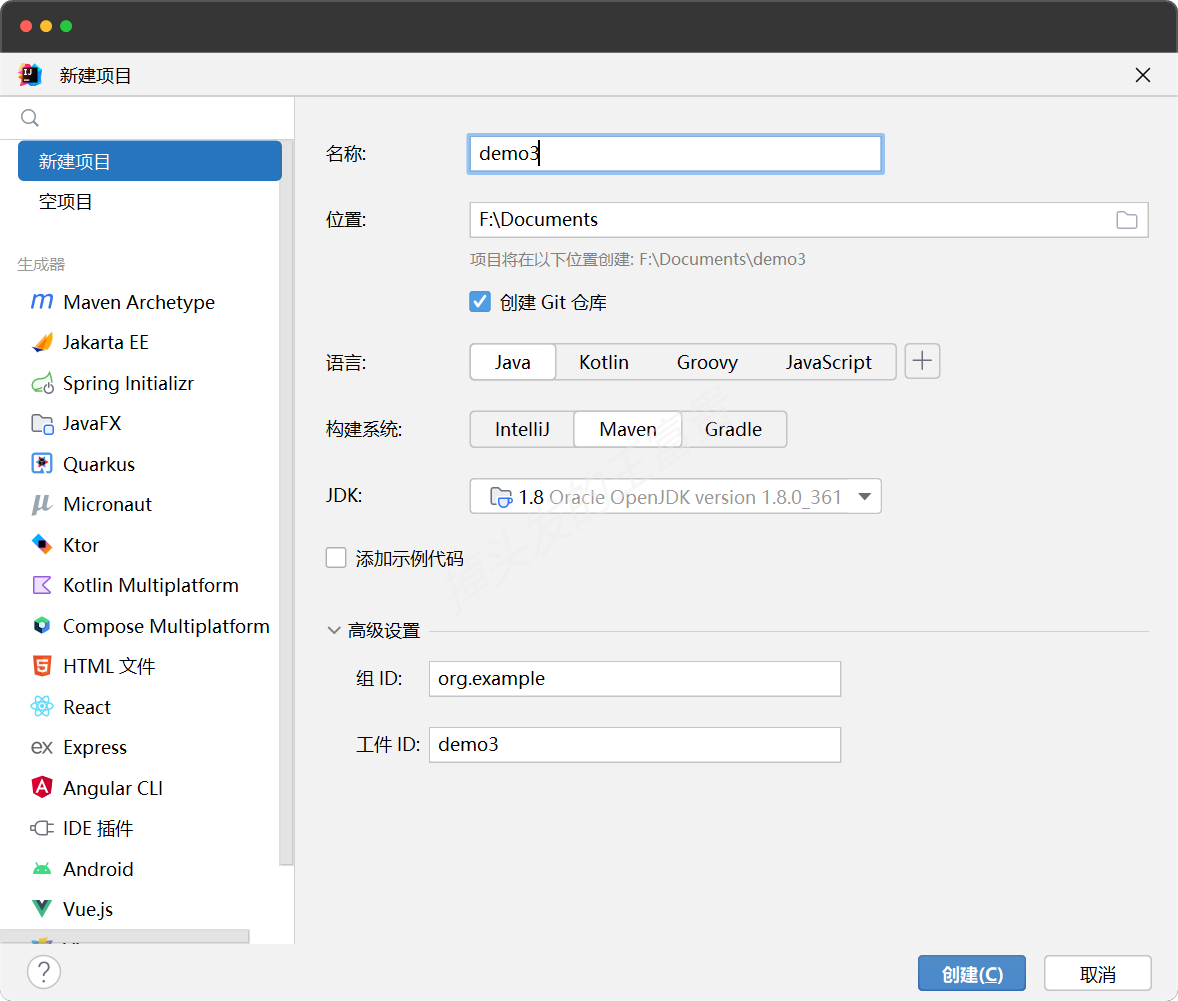Click the macOS green maximize light

pyautogui.click(x=66, y=26)
